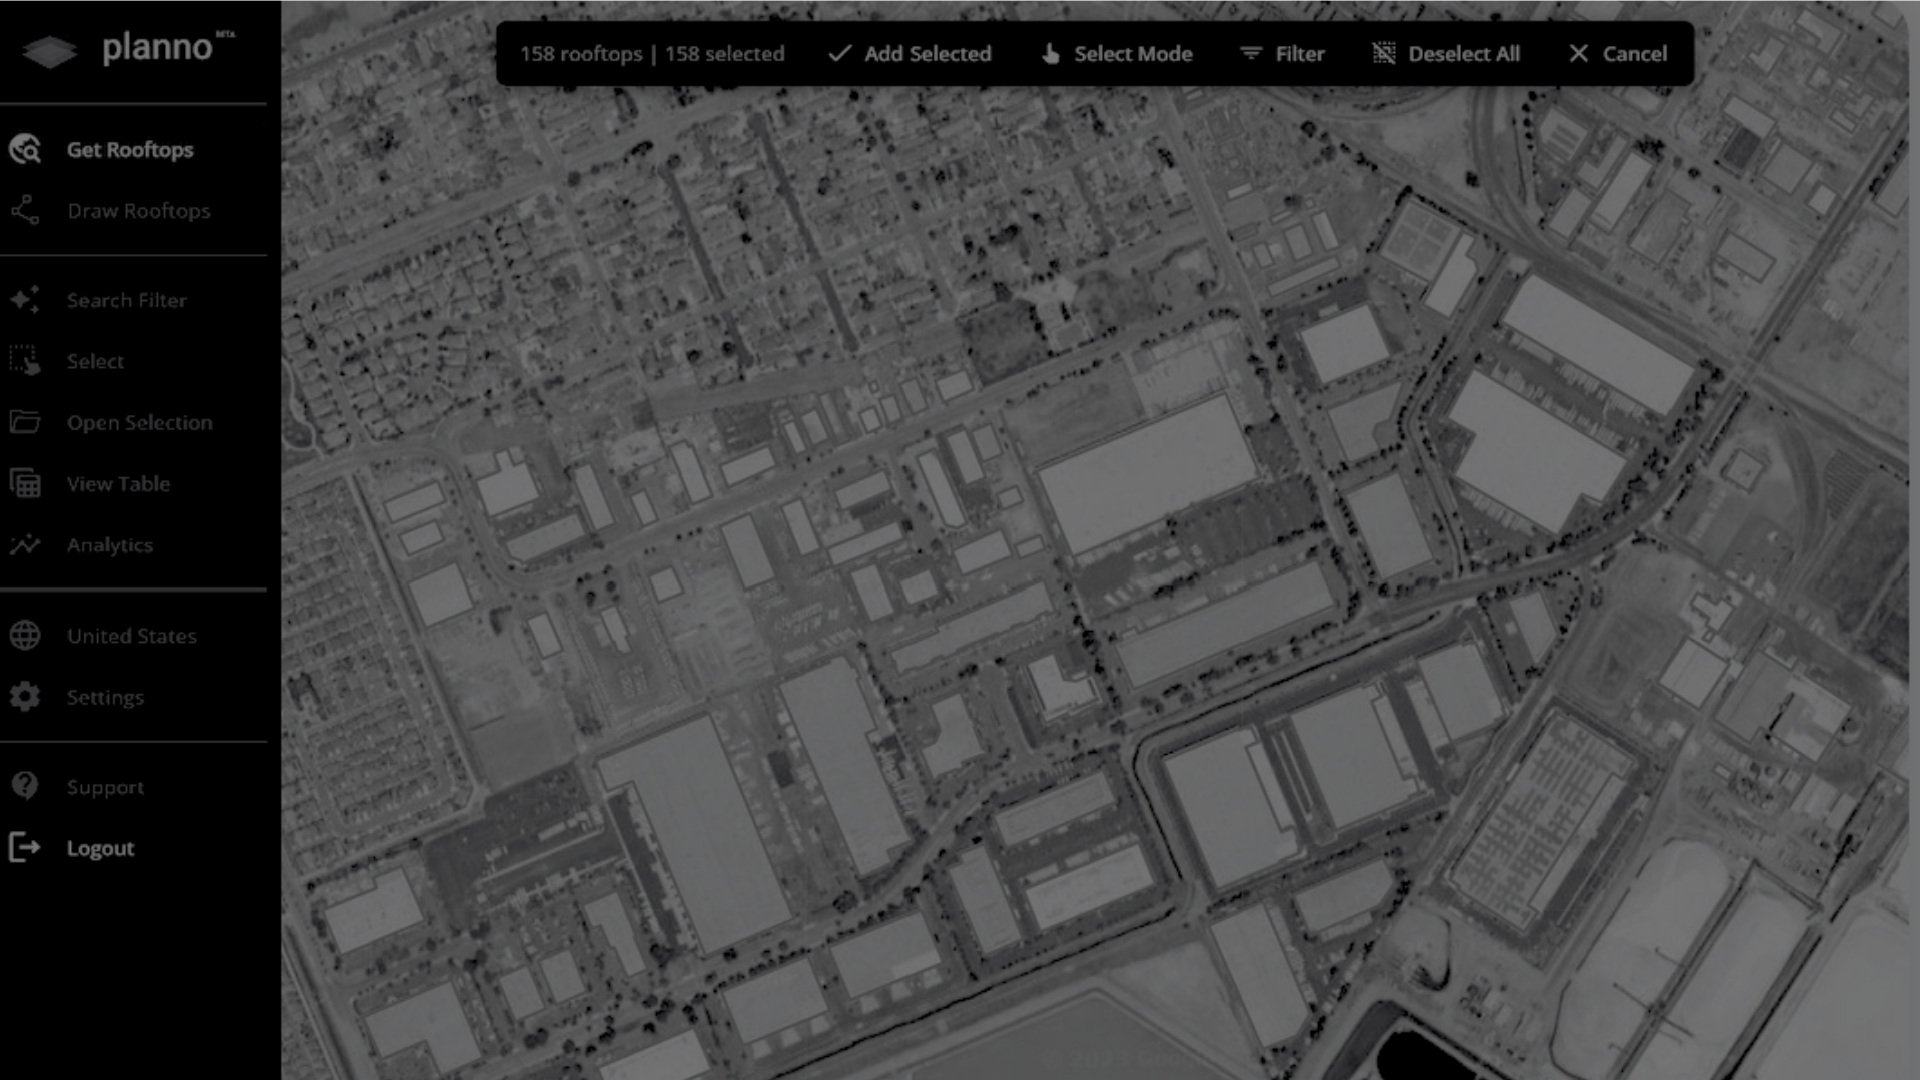Click the Analytics chart icon
Image resolution: width=1920 pixels, height=1080 pixels.
[x=25, y=545]
